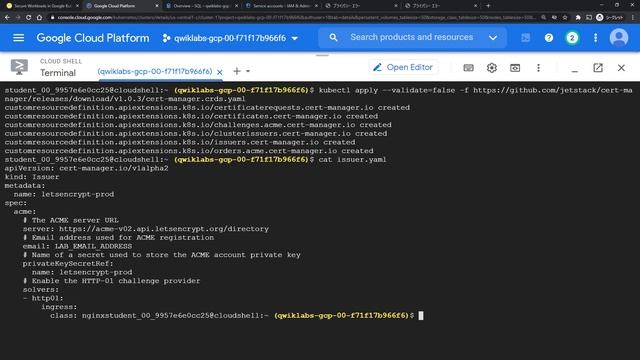640x360 pixels.
Task: Open the qwiklabs-gcp project selector dropdown
Action: click(230, 38)
